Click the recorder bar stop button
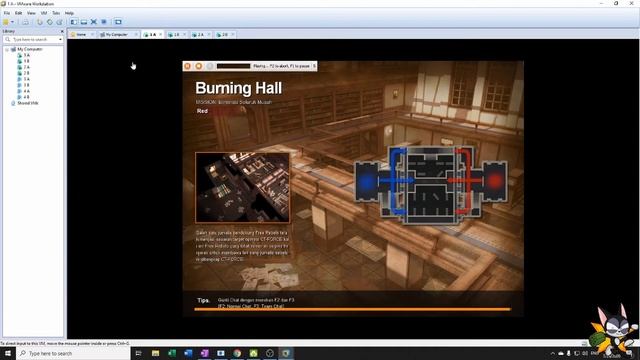This screenshot has width=640, height=360. tap(198, 66)
